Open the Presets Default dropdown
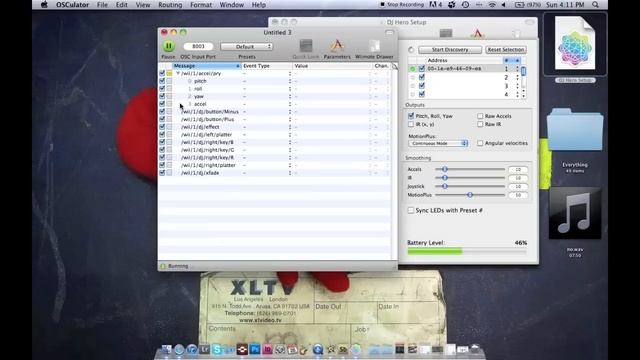640x360 pixels. point(247,47)
